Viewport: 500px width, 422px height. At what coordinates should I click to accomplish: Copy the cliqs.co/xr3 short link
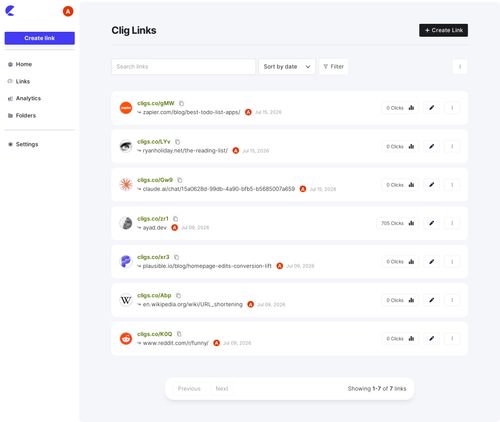click(x=177, y=257)
